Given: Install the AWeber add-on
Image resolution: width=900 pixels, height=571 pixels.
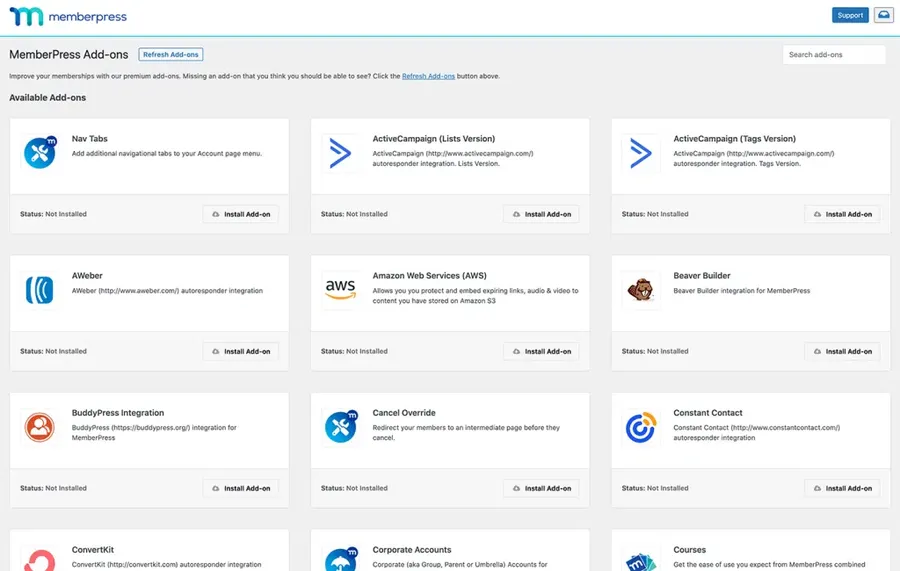Looking at the screenshot, I should click(x=240, y=351).
